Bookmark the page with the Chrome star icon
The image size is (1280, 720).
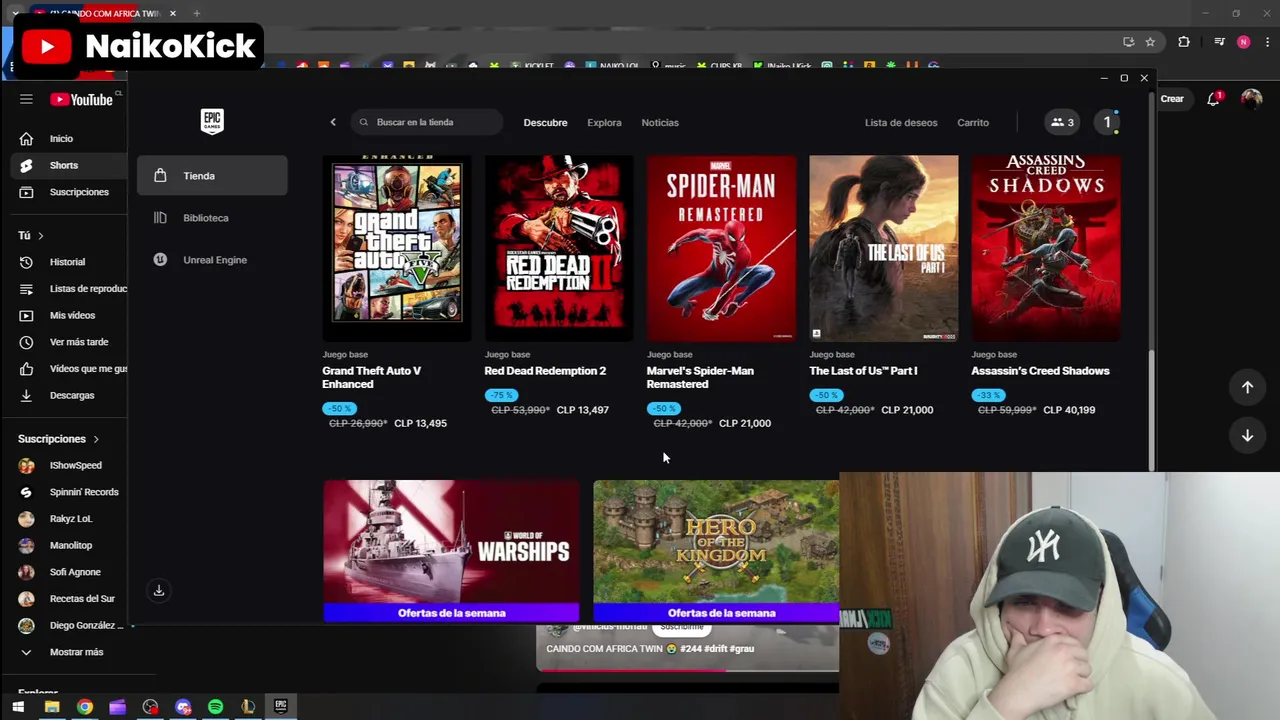pyautogui.click(x=1150, y=42)
